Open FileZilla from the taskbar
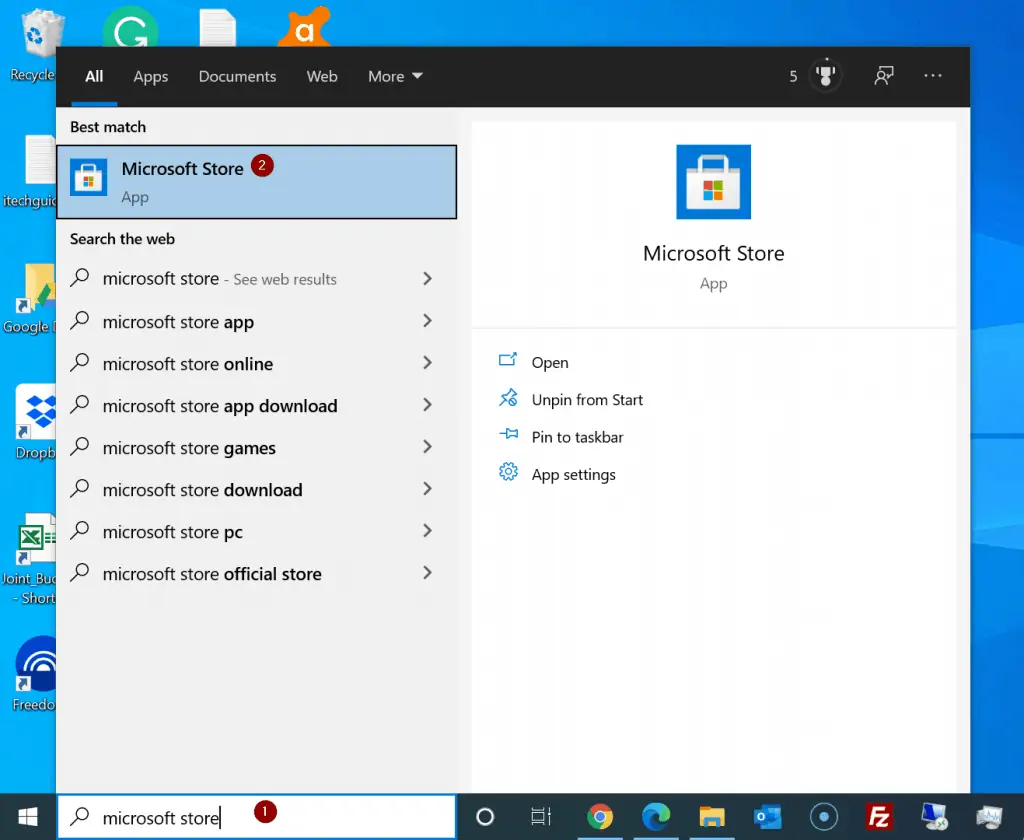This screenshot has height=840, width=1024. pos(878,817)
